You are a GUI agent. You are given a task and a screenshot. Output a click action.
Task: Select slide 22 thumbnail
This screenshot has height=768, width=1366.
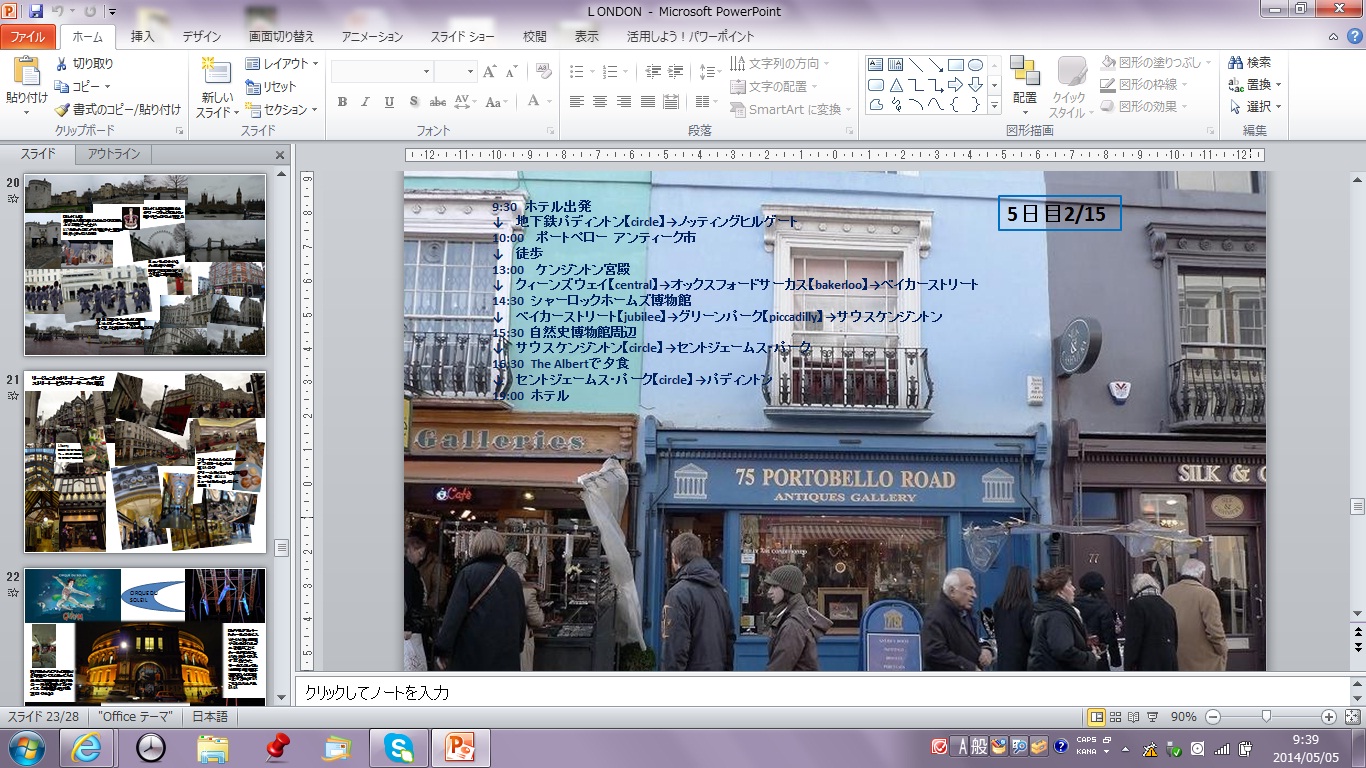(x=145, y=636)
